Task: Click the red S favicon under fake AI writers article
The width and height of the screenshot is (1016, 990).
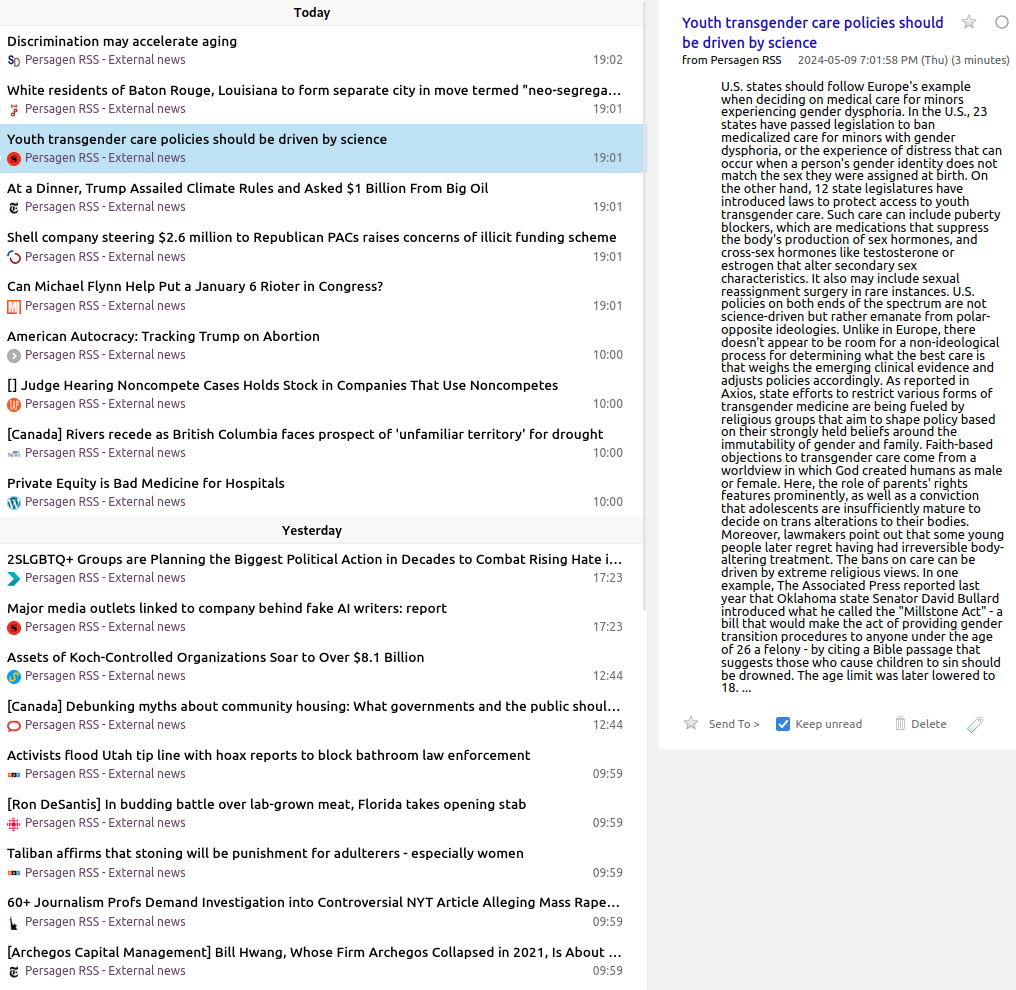Action: point(14,628)
